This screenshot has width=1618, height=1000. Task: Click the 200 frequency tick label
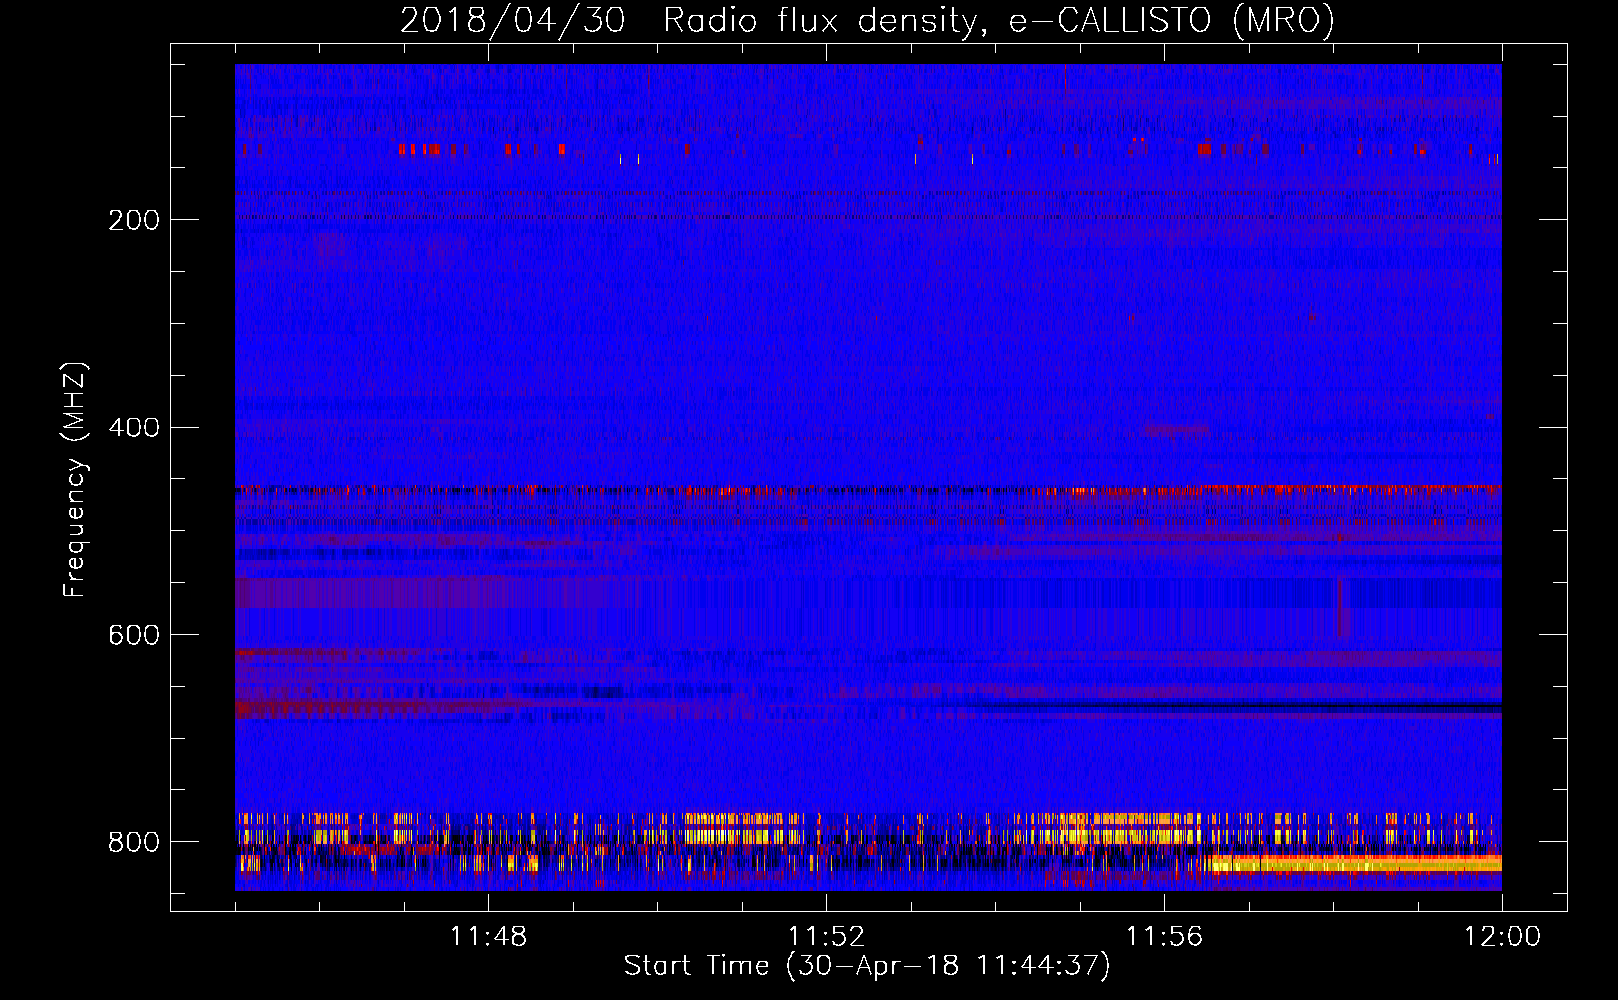click(x=134, y=220)
